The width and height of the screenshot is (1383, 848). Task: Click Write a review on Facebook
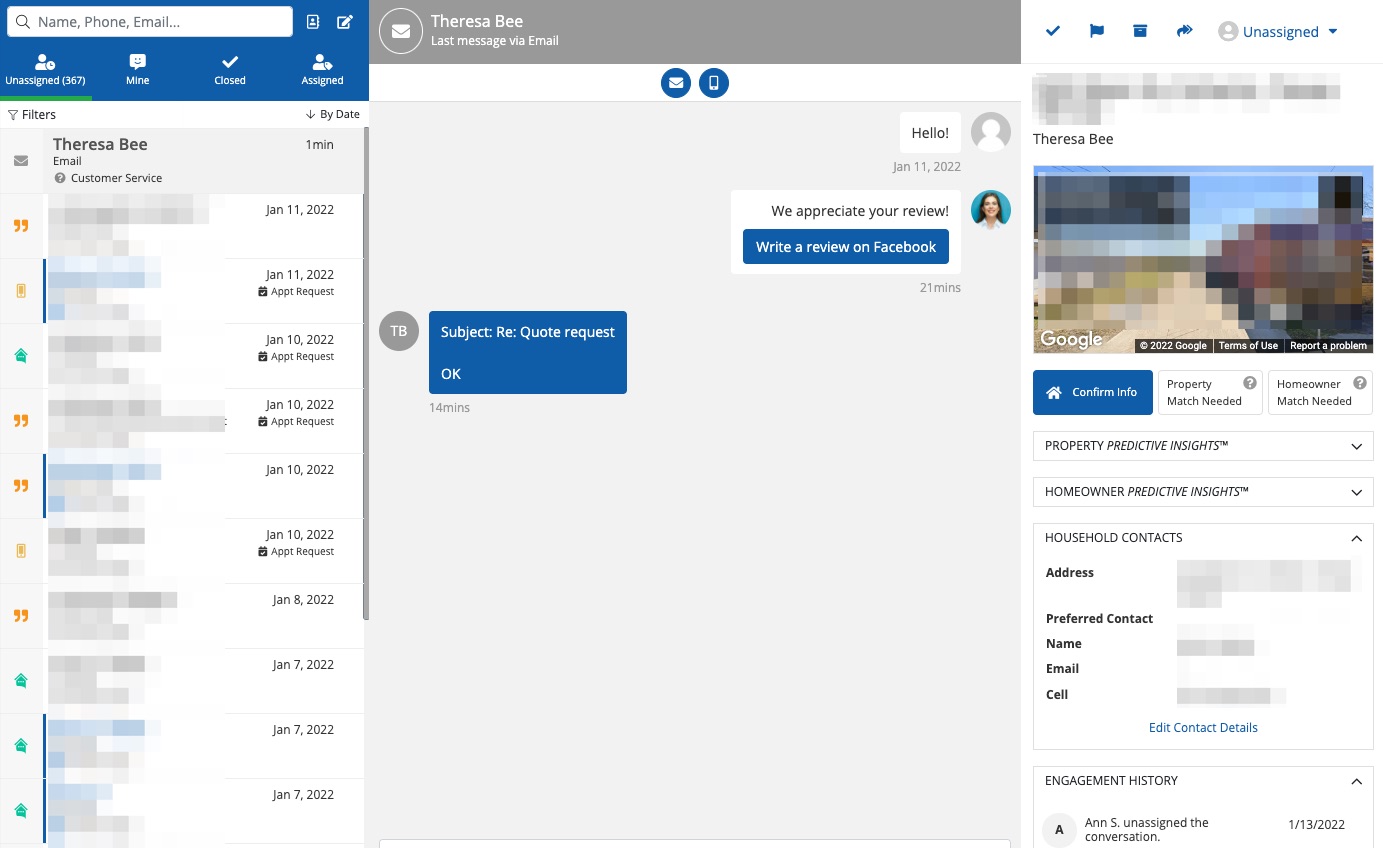pyautogui.click(x=845, y=247)
